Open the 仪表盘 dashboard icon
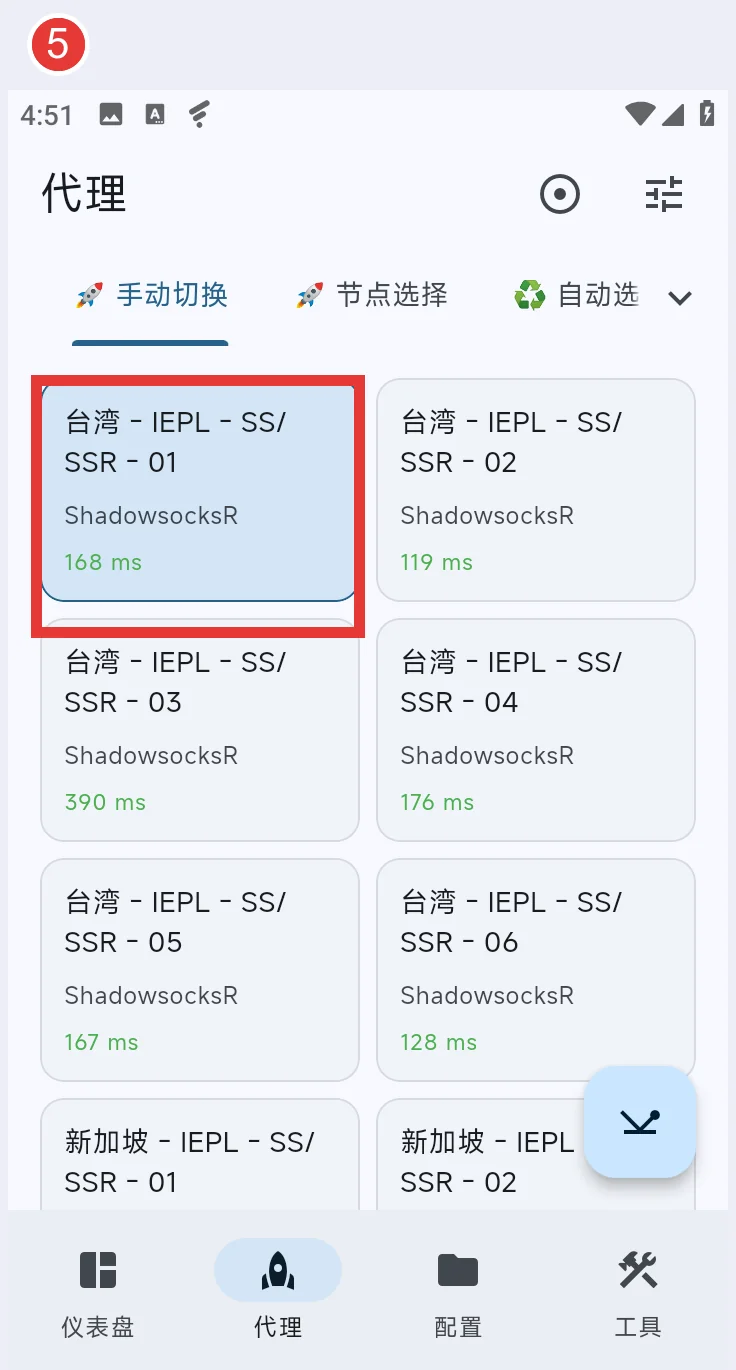Screen dimensions: 736x1370 click(x=98, y=1270)
